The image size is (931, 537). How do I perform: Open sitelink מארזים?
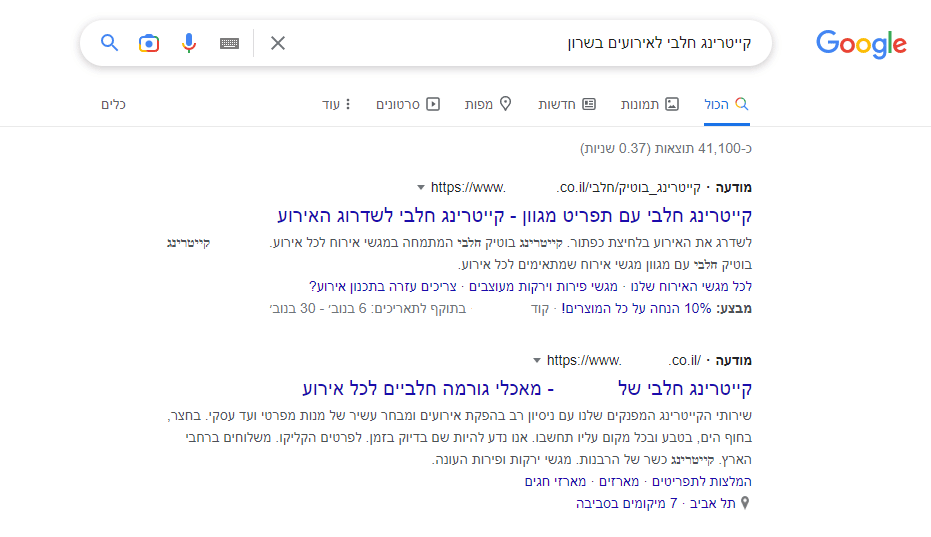619,481
